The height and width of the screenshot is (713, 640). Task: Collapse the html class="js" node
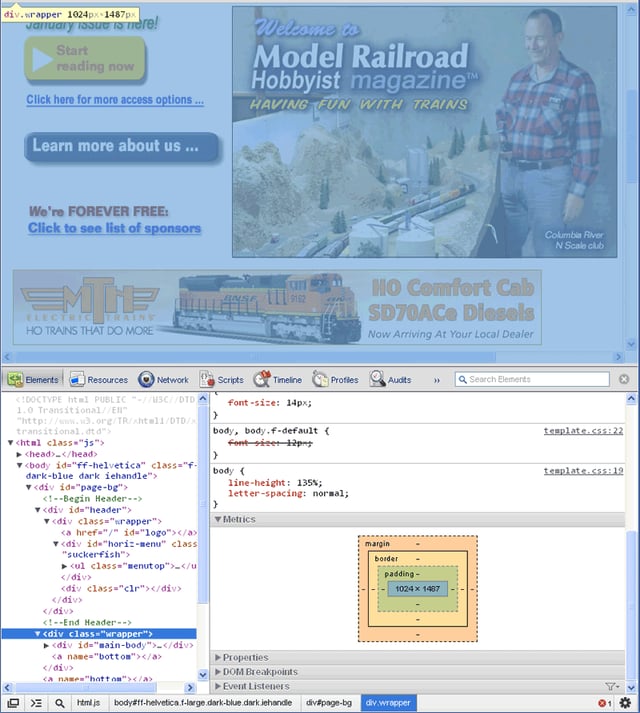(x=10, y=442)
